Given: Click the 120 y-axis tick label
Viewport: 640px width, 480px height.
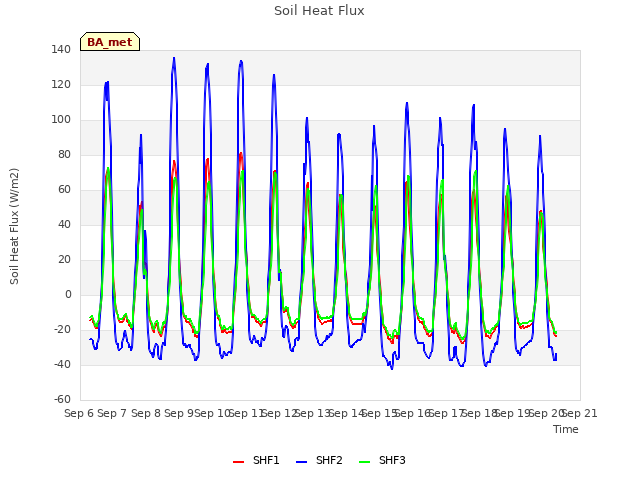Looking at the screenshot, I should (x=61, y=85).
